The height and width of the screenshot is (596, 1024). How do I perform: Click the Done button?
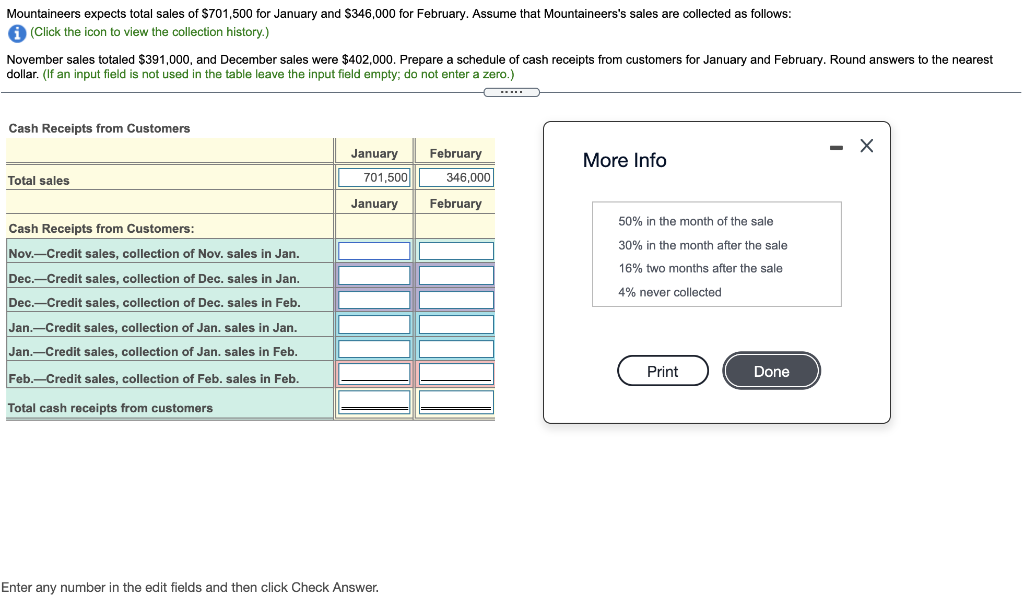point(771,371)
